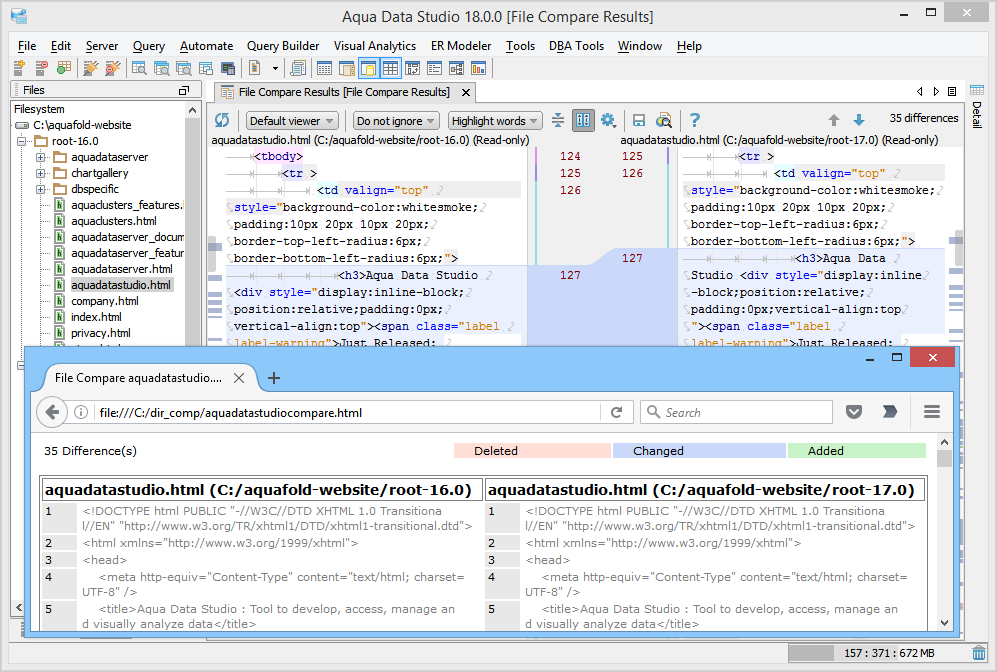Open the console window toolbar icon

pos(228,68)
